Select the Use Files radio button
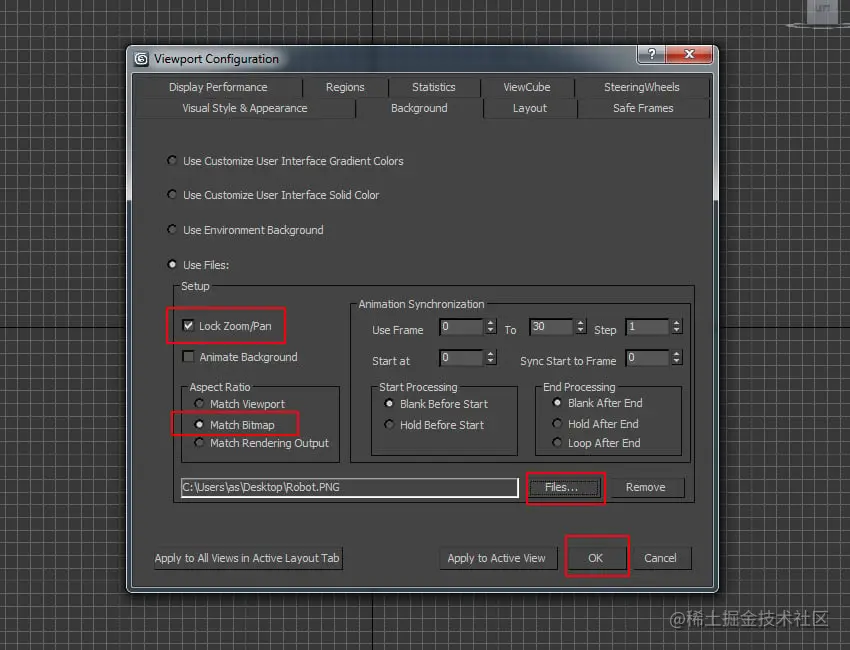 click(x=172, y=265)
